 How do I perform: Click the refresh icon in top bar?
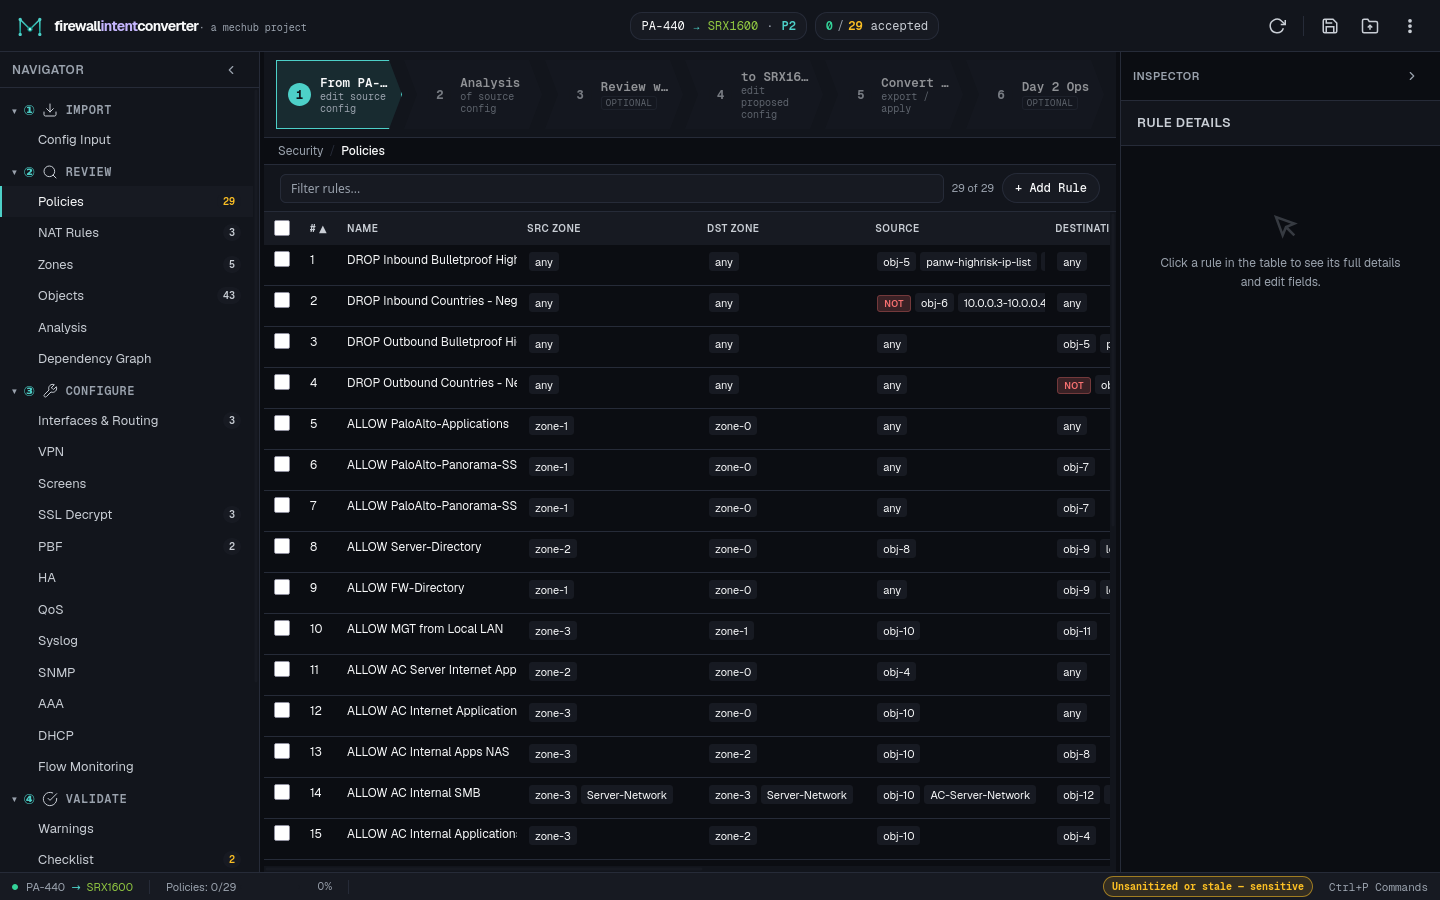pos(1277,26)
